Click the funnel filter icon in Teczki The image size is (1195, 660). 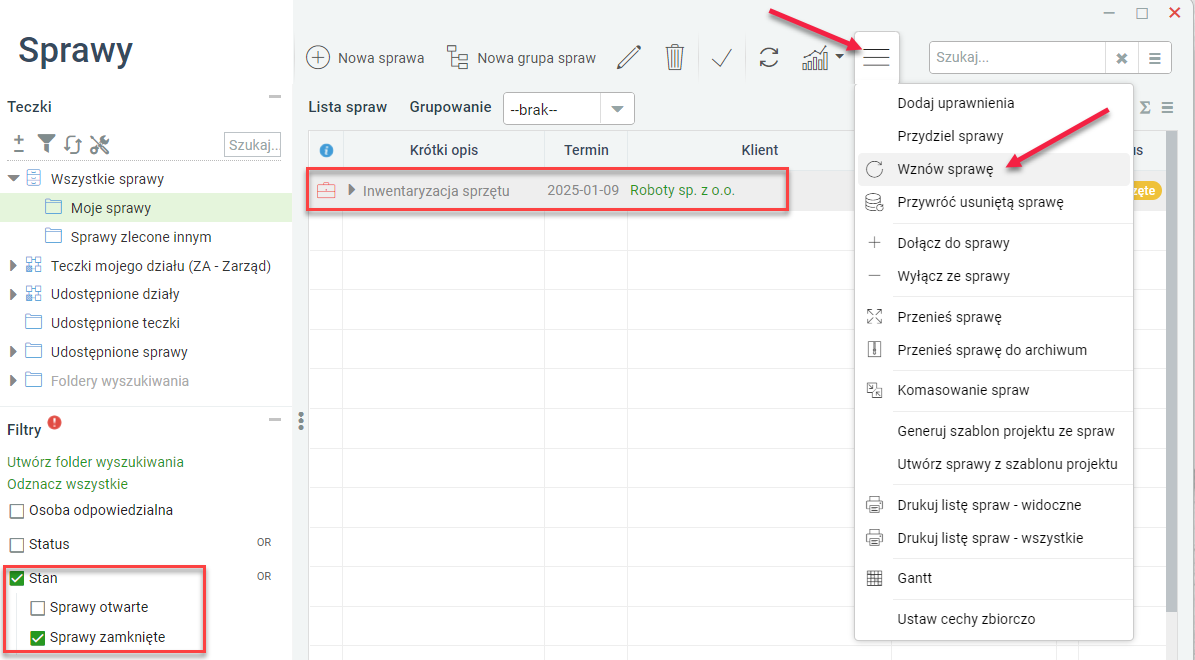(46, 143)
